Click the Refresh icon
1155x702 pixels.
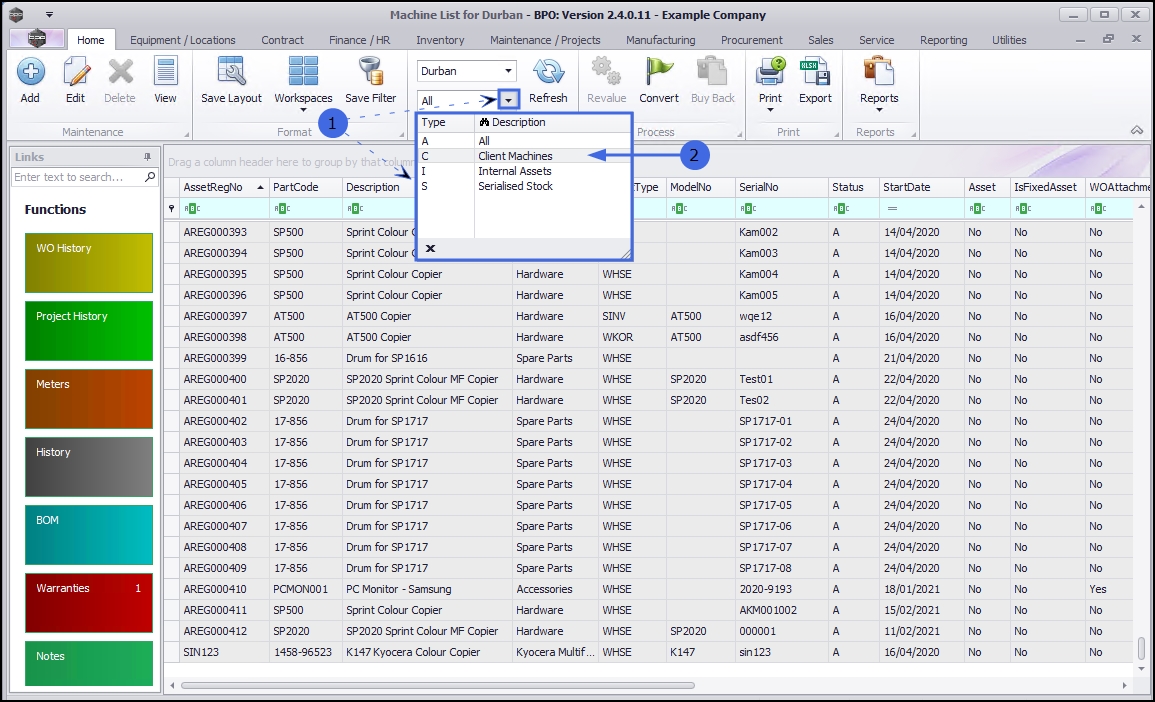(548, 74)
